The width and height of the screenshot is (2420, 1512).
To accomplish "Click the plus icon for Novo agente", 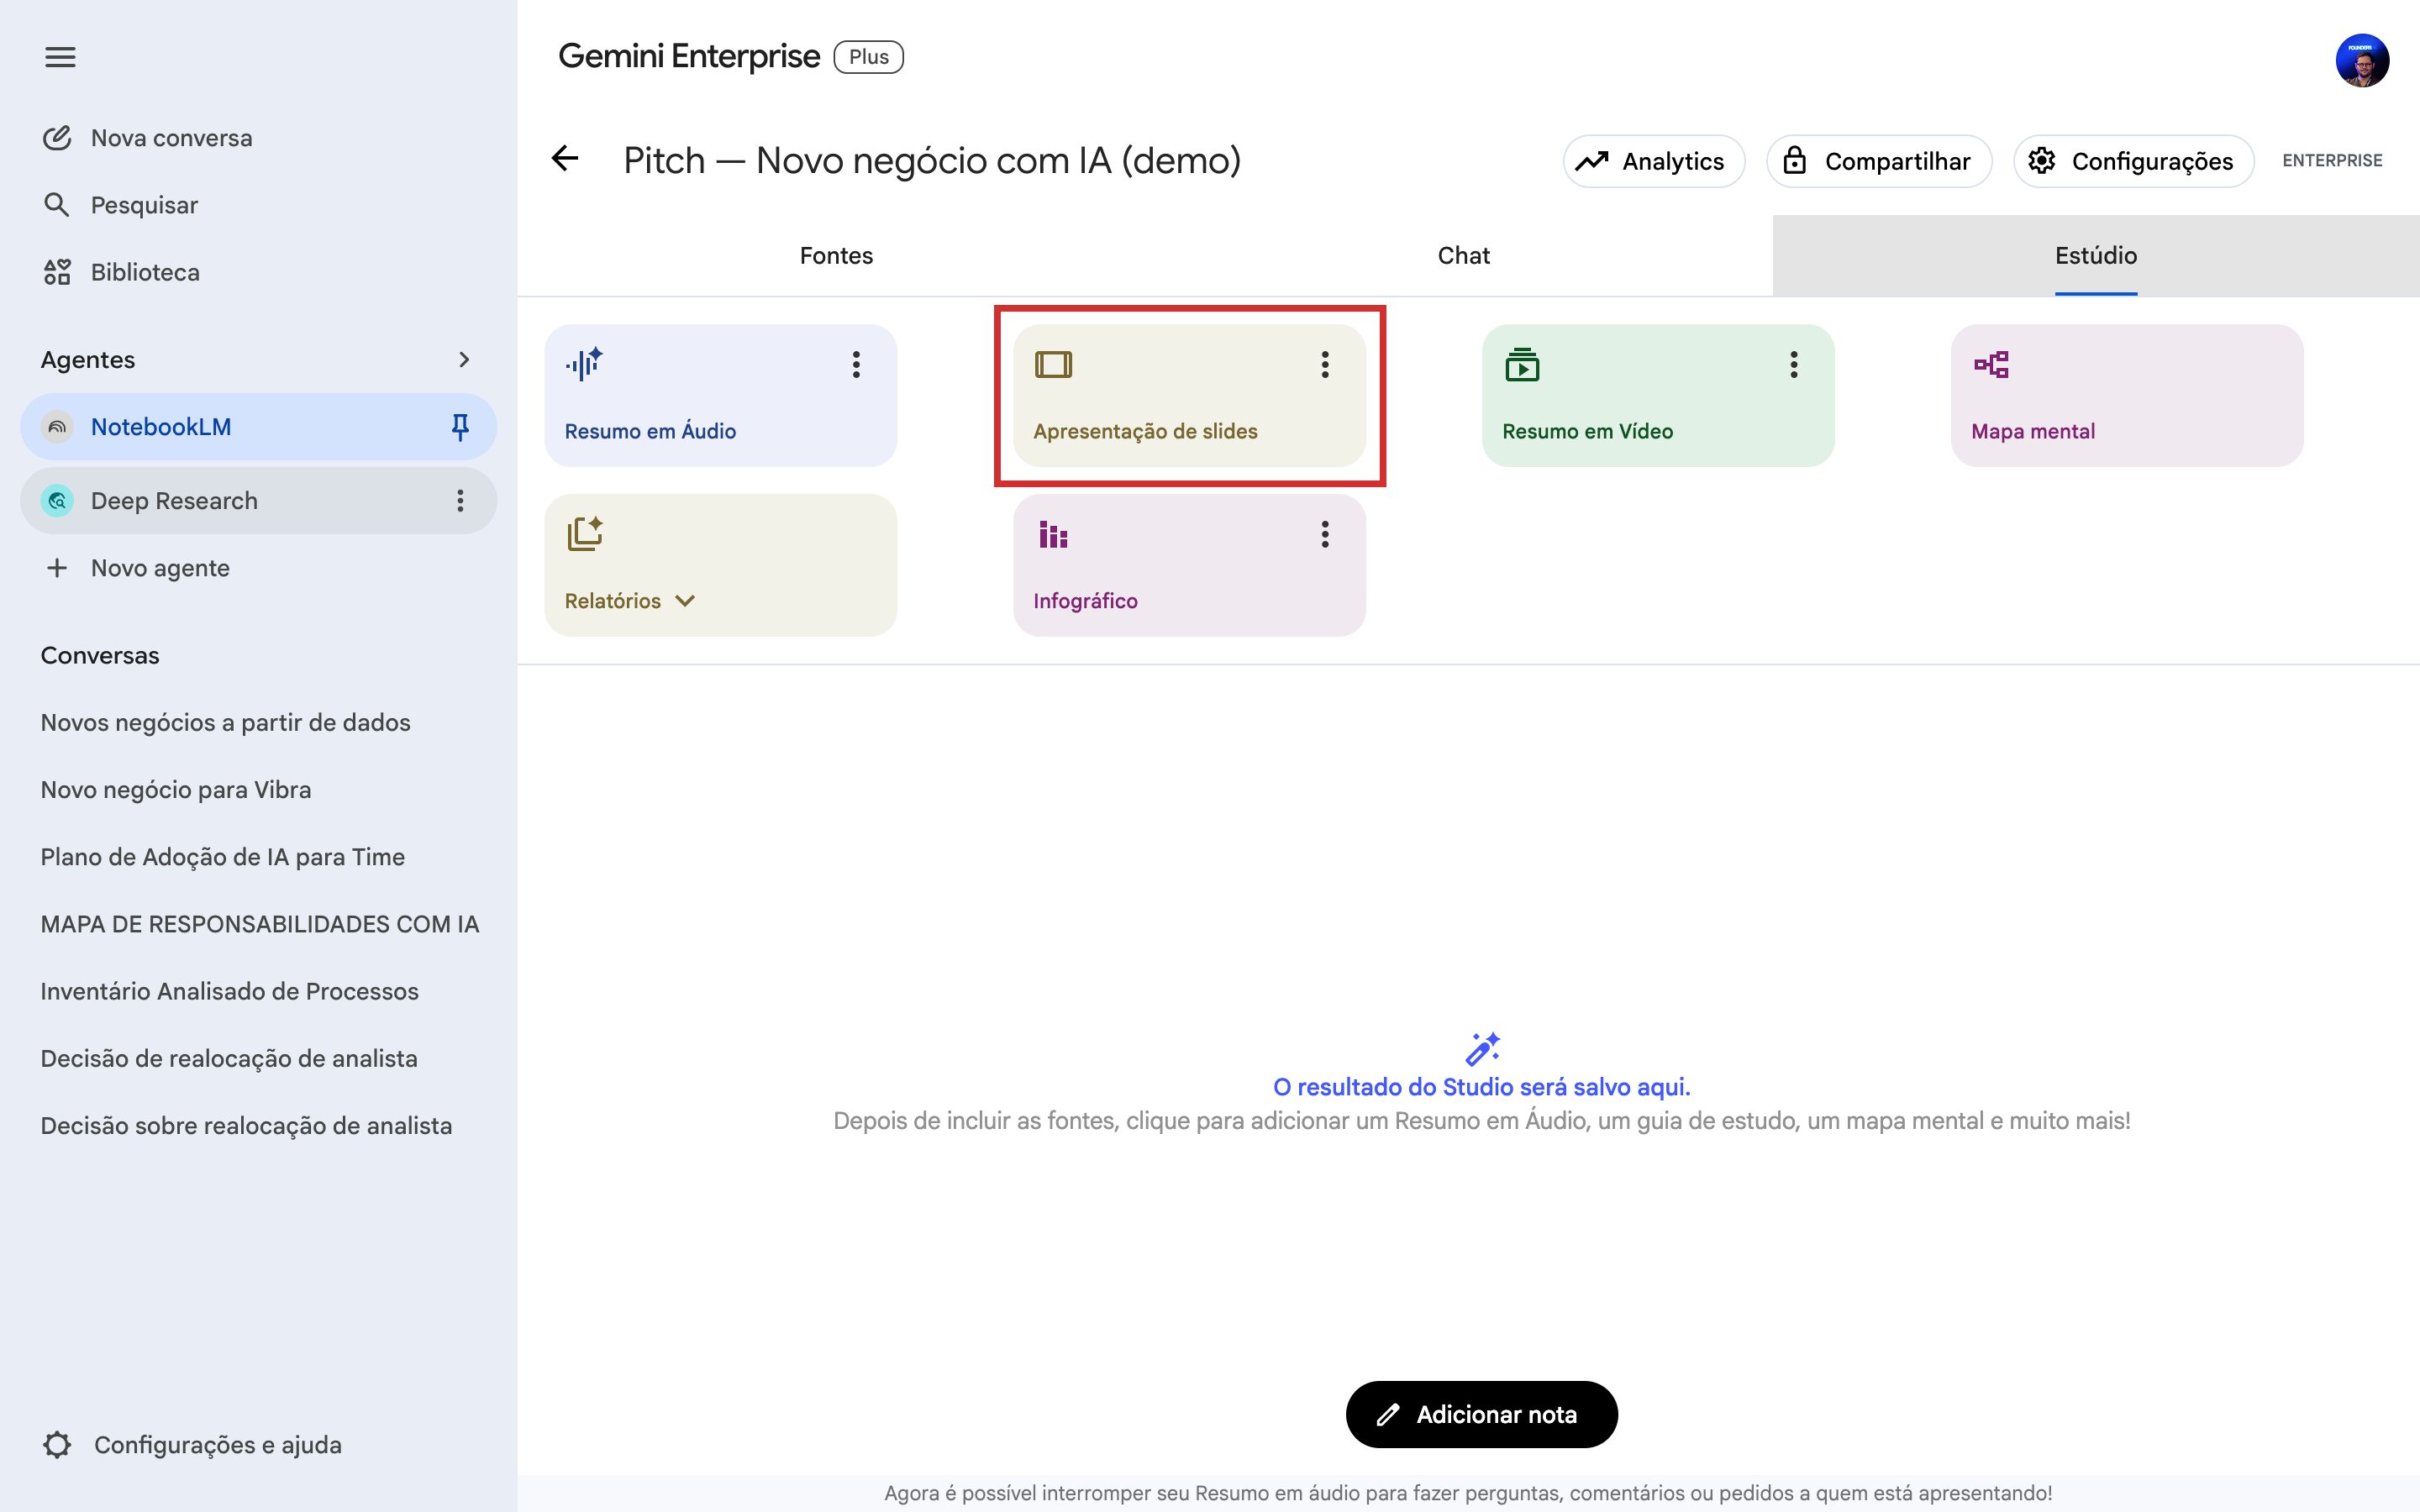I will (57, 568).
